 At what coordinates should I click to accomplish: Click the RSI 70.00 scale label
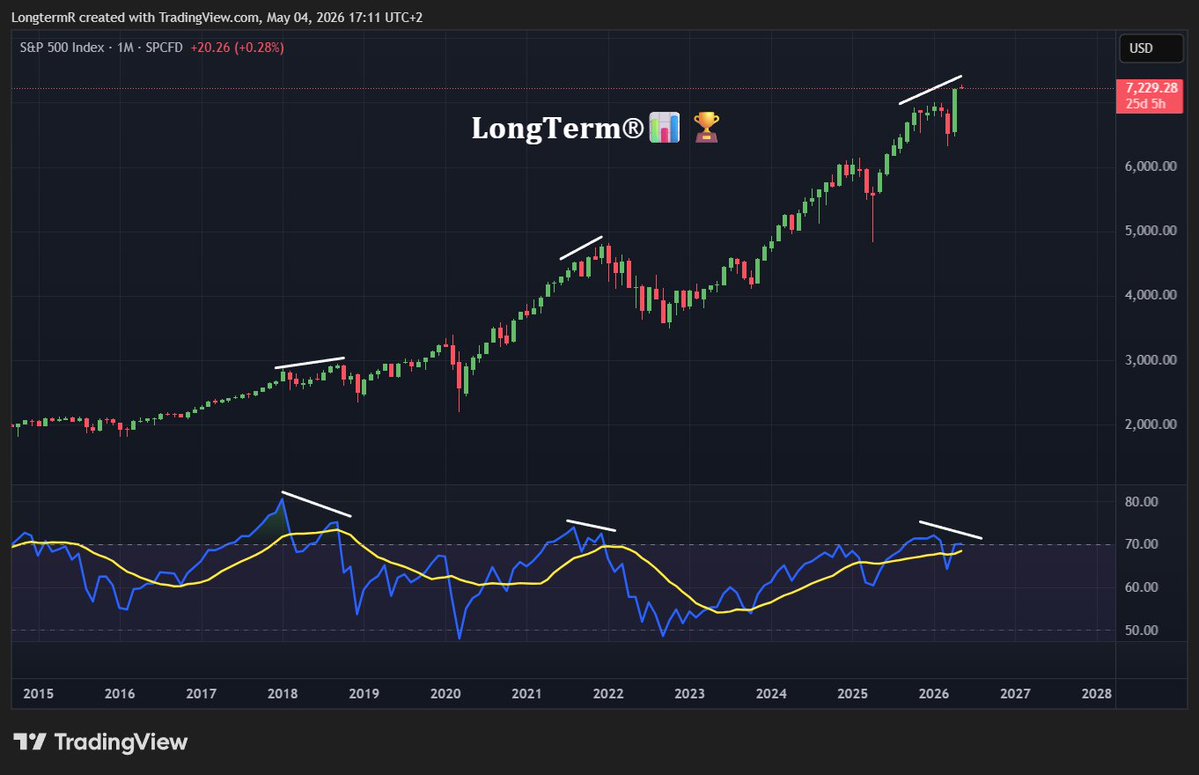tap(1141, 544)
